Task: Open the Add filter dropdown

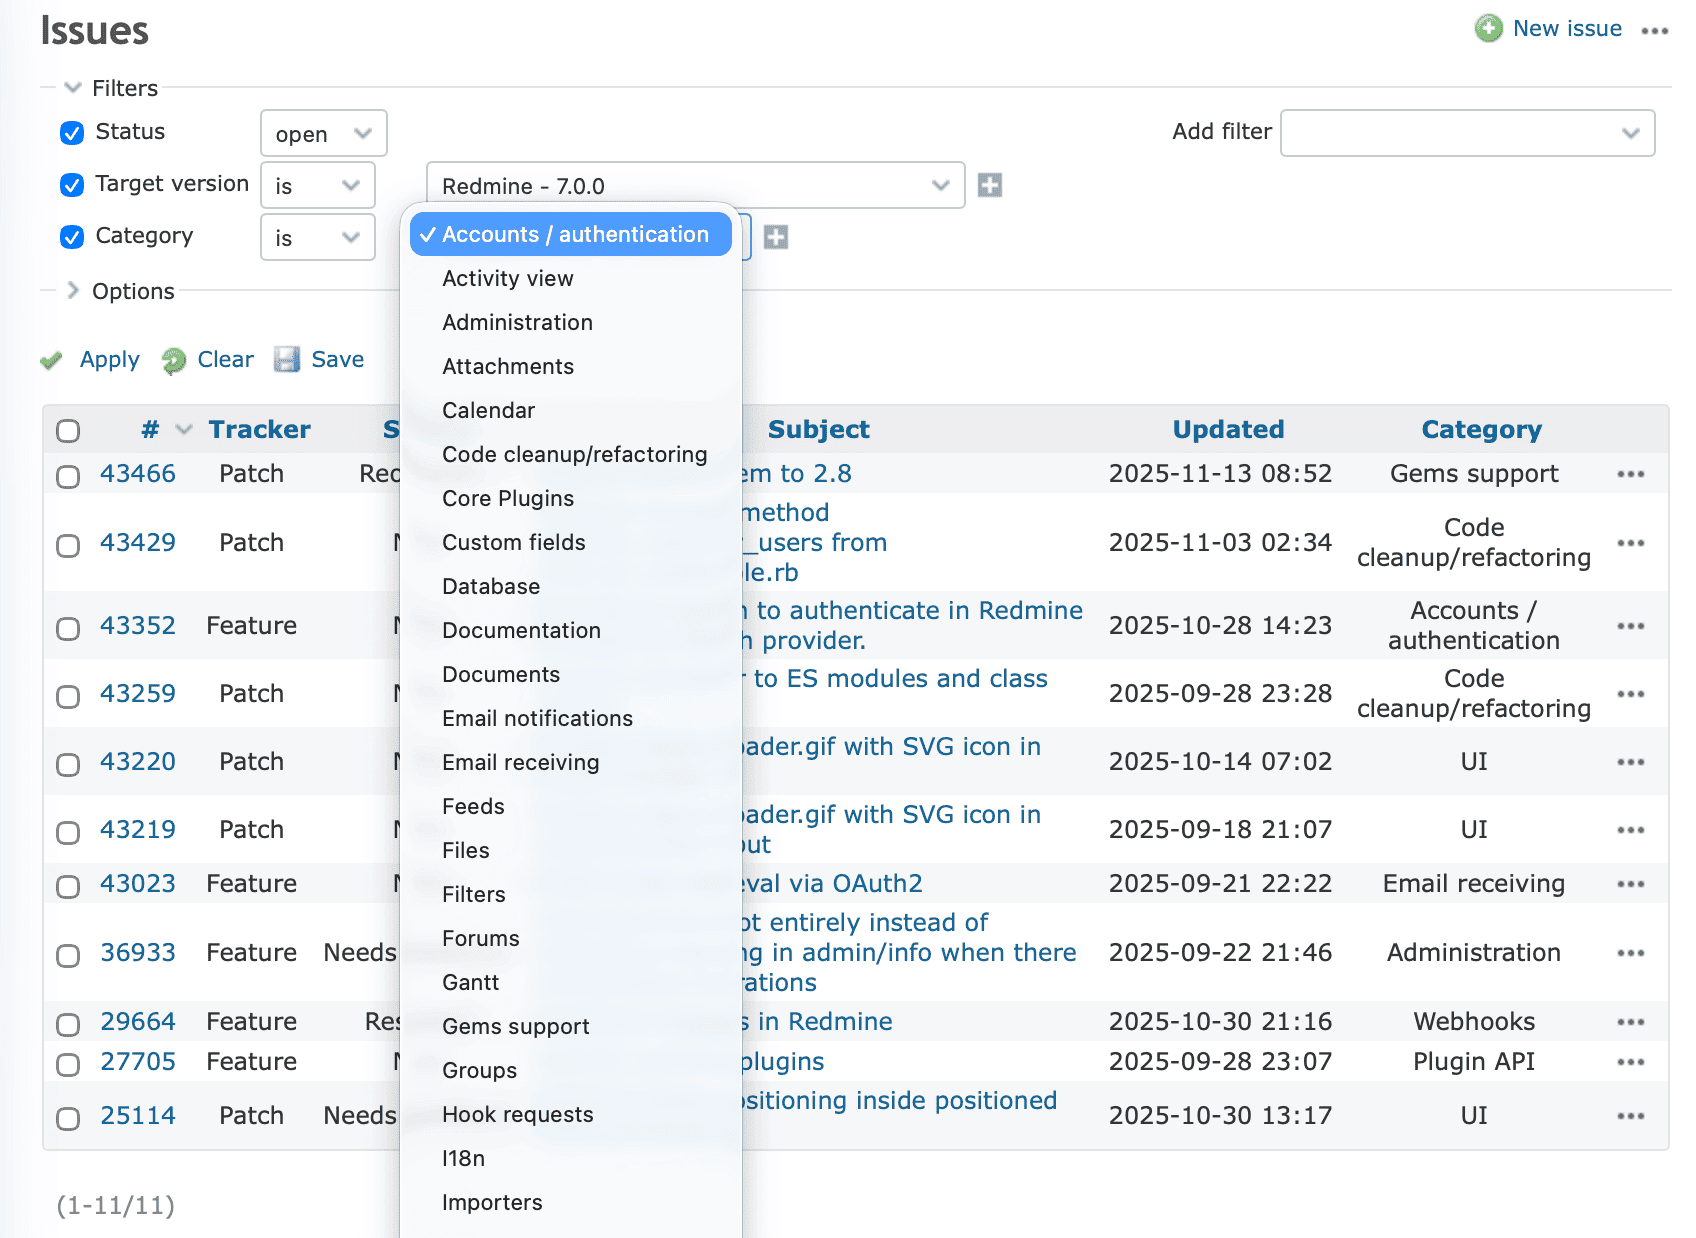Action: [x=1467, y=133]
